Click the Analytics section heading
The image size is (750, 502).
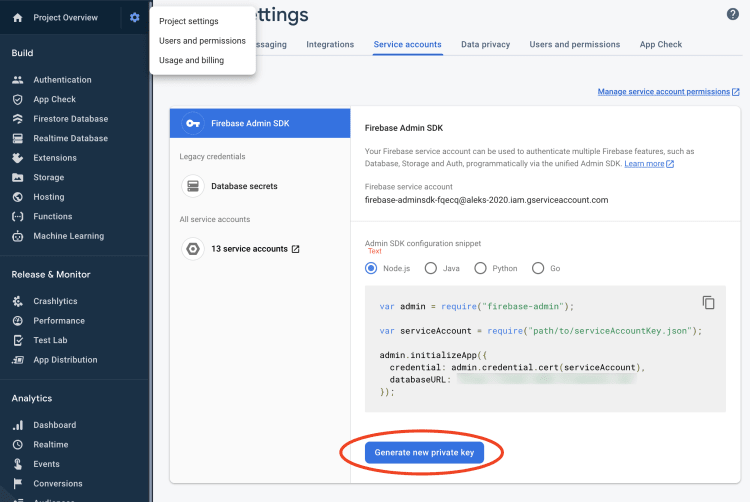[32, 398]
